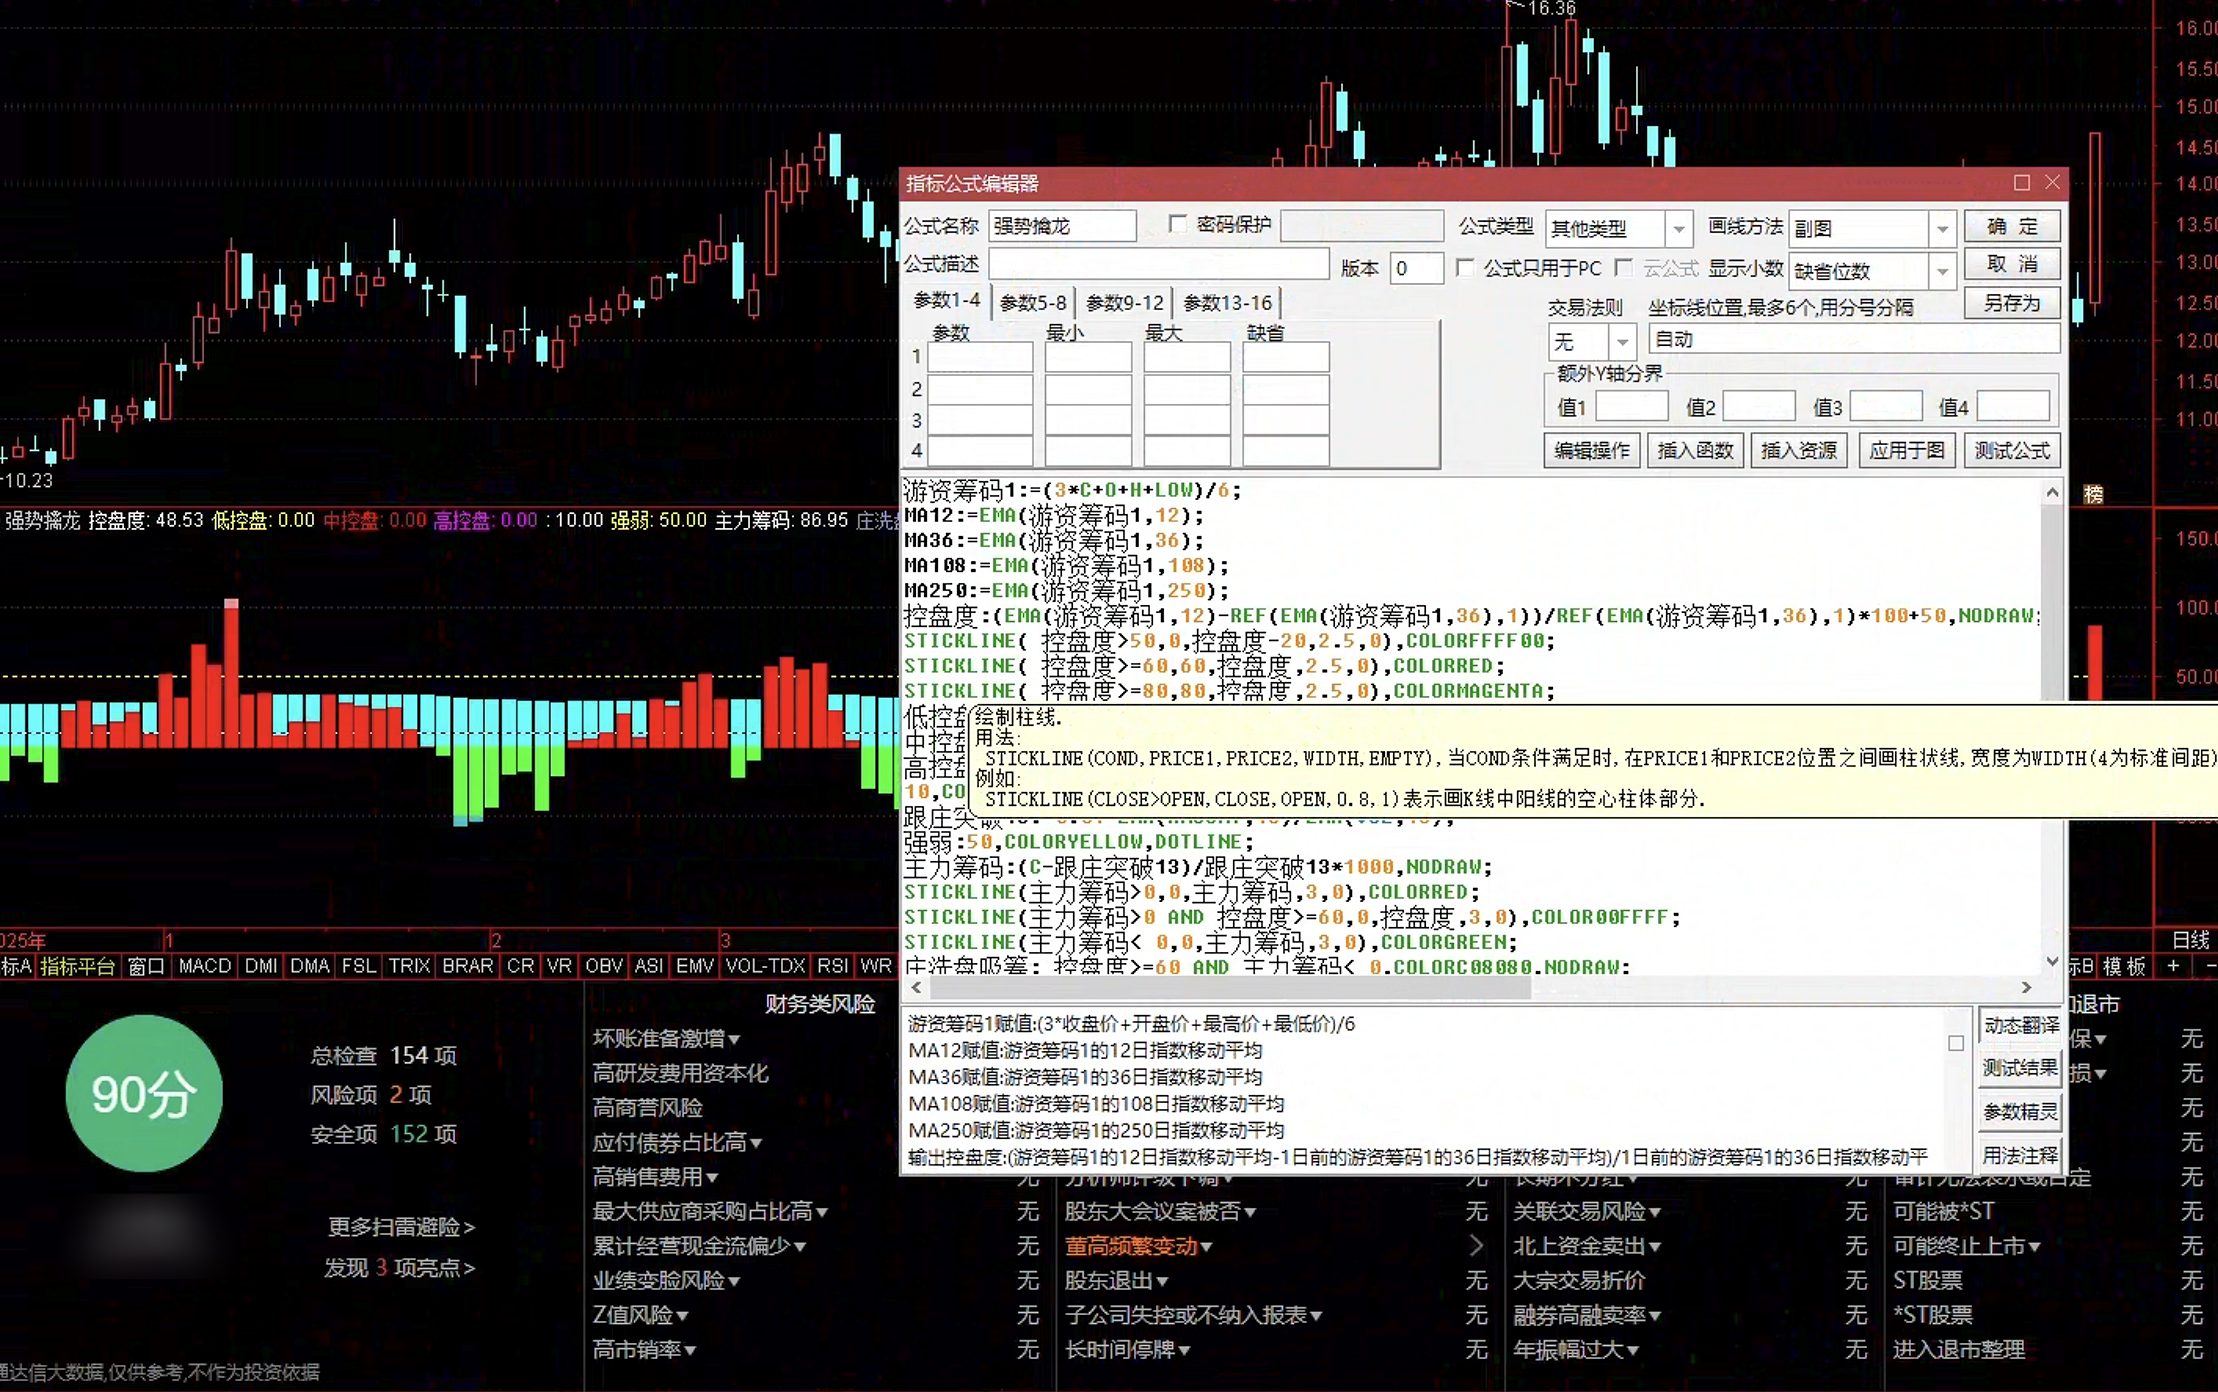
Task: Open the 发现 3 项亮点 link
Action: click(399, 1268)
